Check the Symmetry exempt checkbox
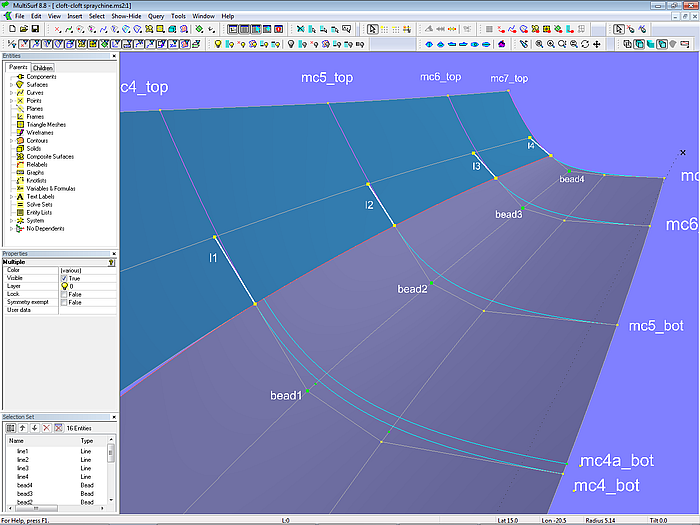This screenshot has height=525, width=700. click(65, 301)
